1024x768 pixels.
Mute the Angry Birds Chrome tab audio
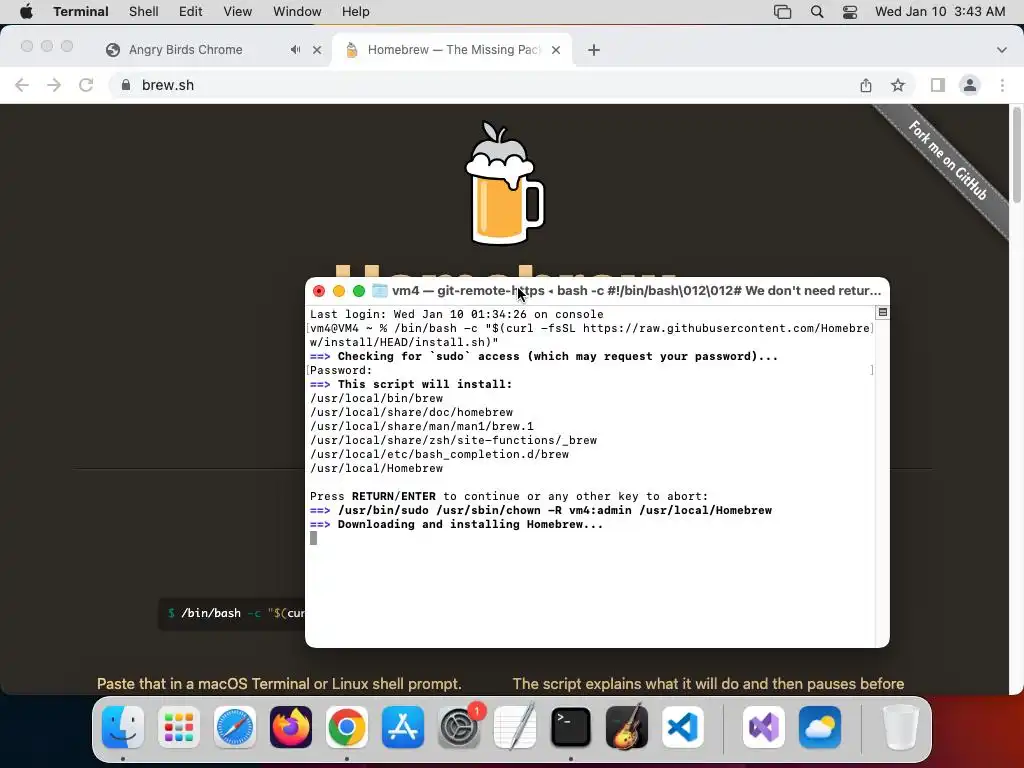[x=296, y=50]
